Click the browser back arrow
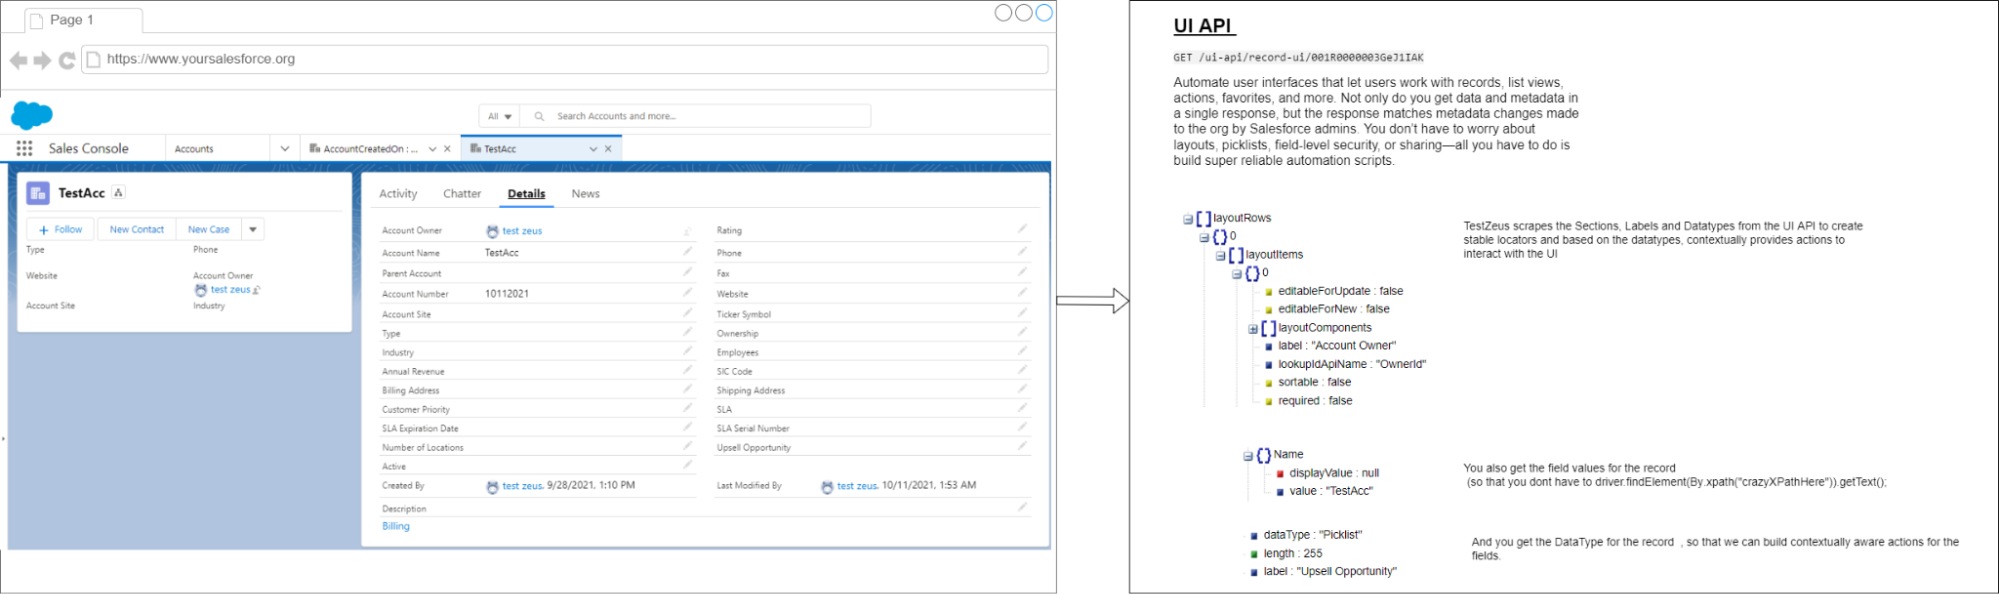The height and width of the screenshot is (595, 1999). click(18, 60)
